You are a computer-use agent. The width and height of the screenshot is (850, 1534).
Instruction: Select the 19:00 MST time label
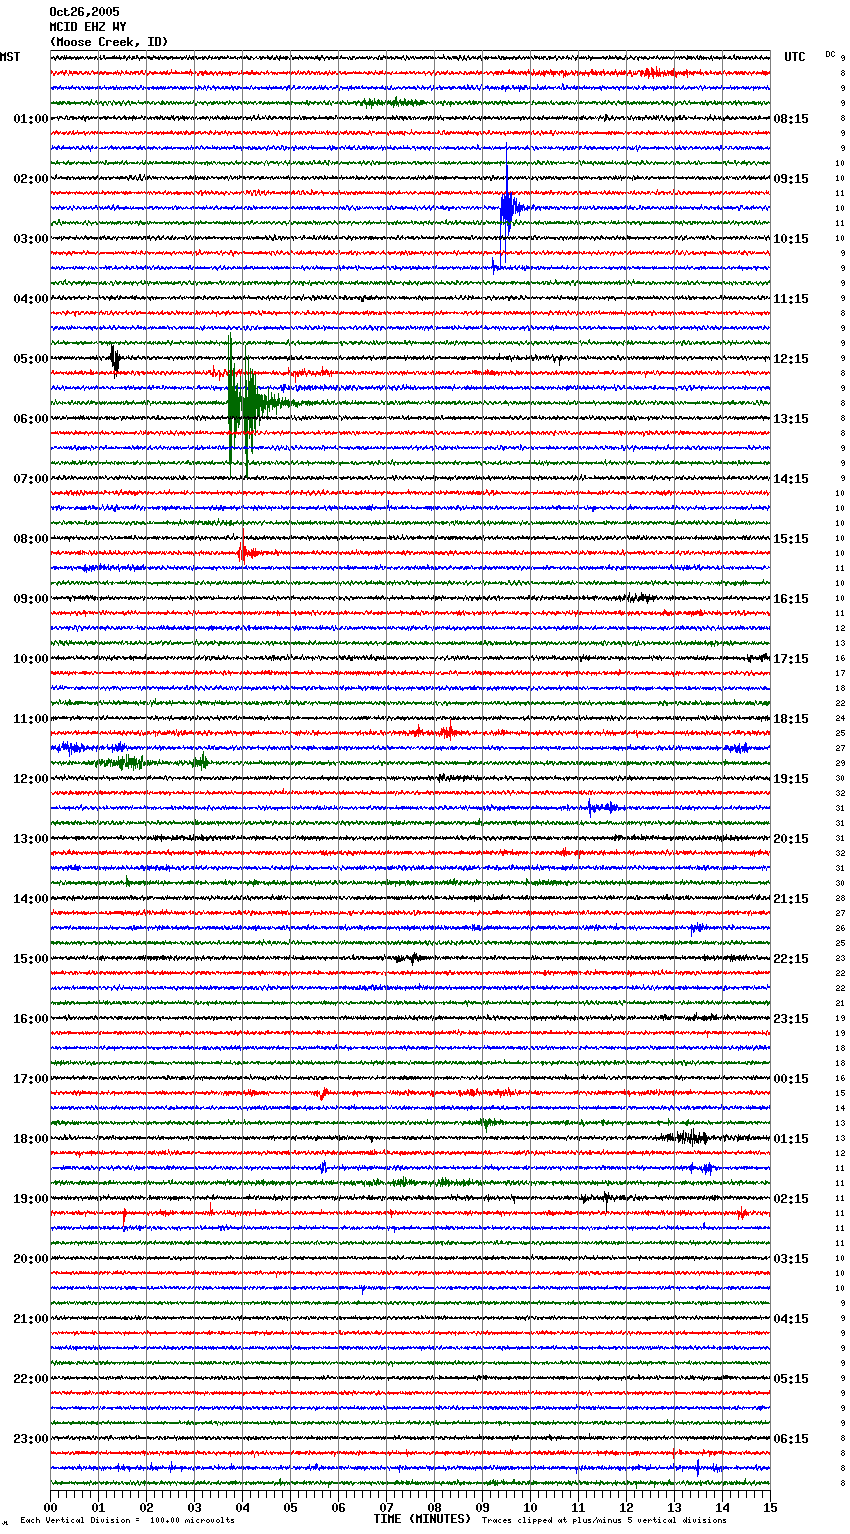tap(30, 1199)
